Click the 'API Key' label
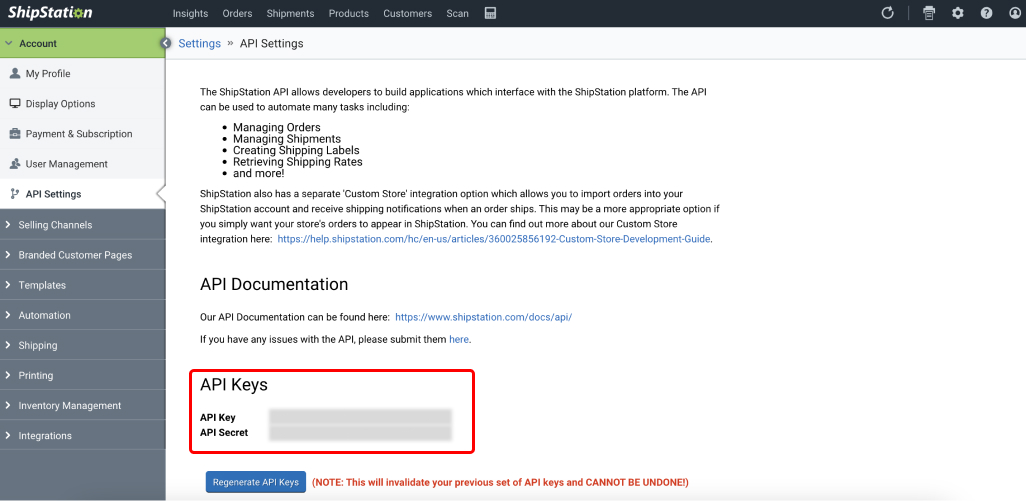This screenshot has height=501, width=1026. pos(218,417)
